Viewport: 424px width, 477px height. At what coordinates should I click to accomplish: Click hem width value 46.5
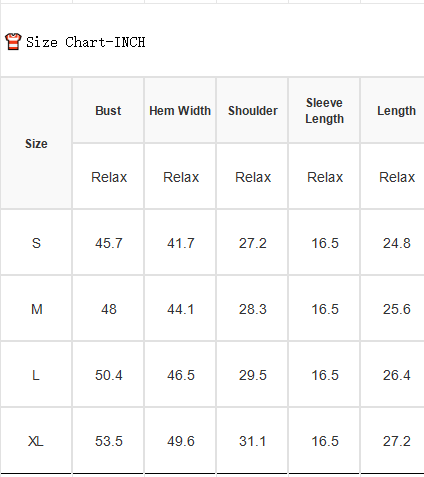tap(181, 375)
